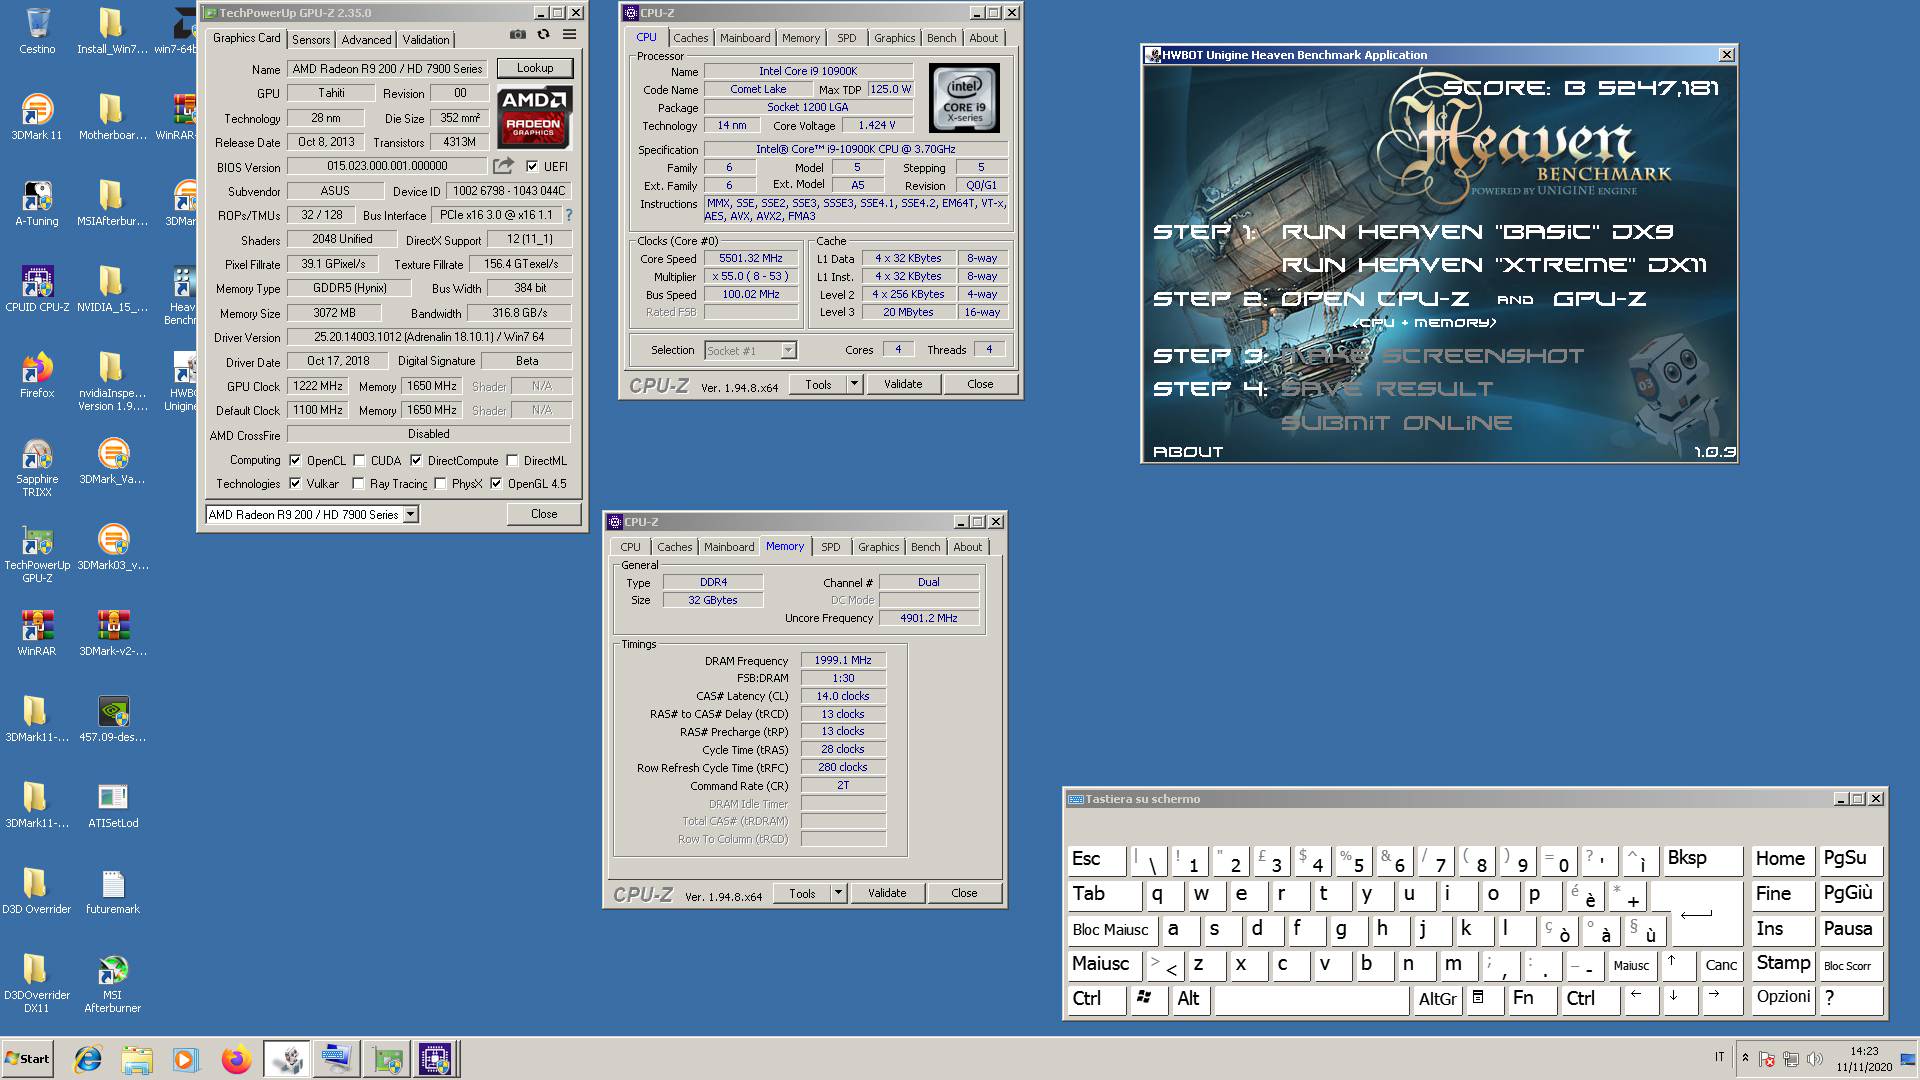This screenshot has height=1080, width=1920.
Task: Open Sapphire TRIXX desktop icon
Action: (37, 467)
